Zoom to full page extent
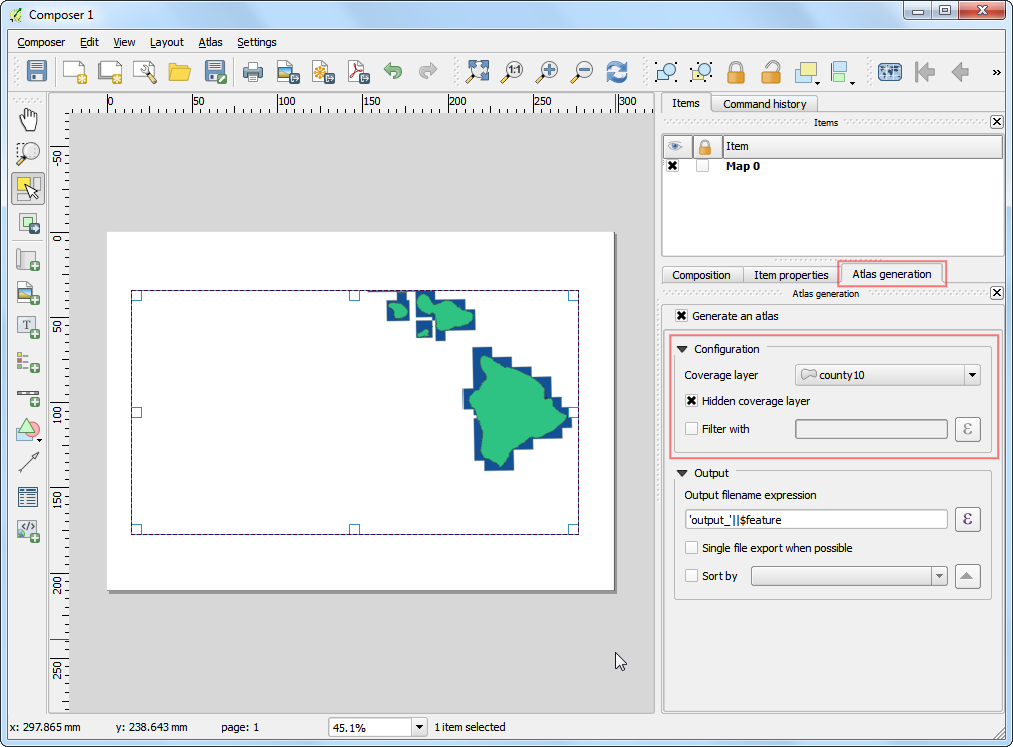 (477, 71)
